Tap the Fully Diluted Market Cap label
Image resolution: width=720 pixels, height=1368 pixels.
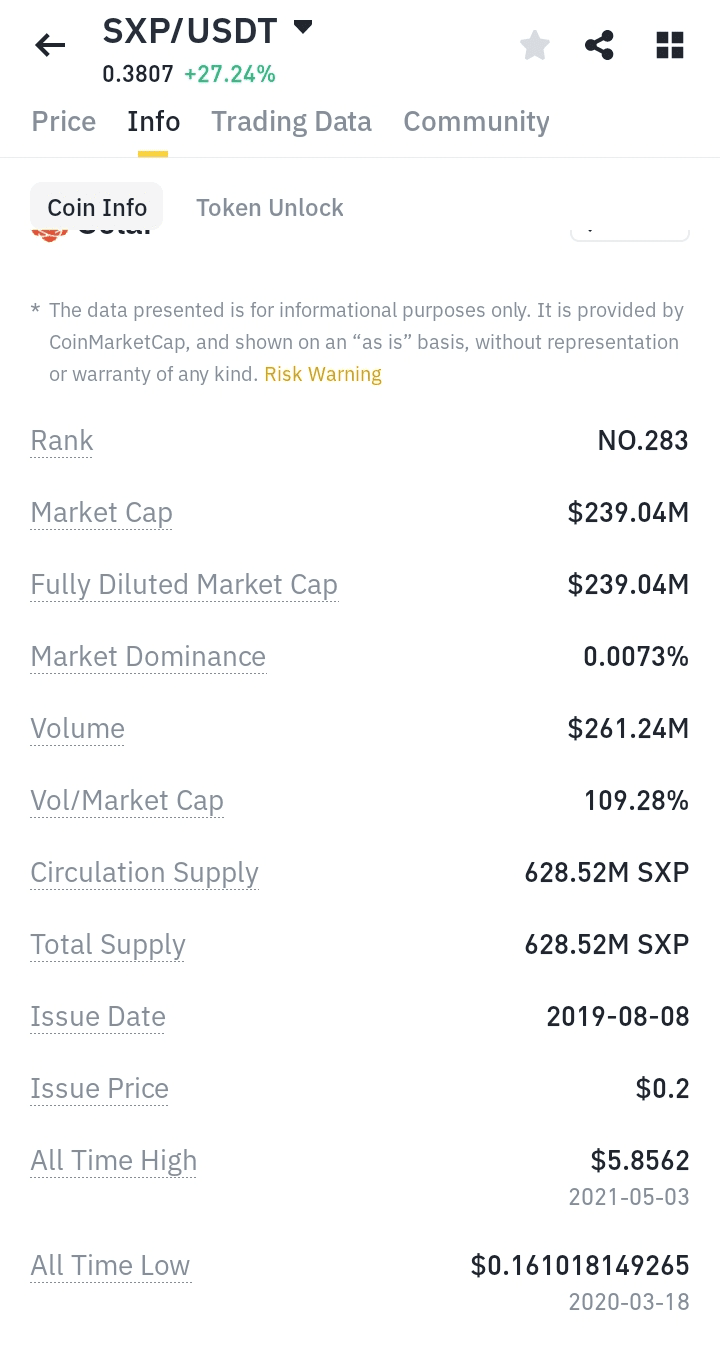coord(184,585)
